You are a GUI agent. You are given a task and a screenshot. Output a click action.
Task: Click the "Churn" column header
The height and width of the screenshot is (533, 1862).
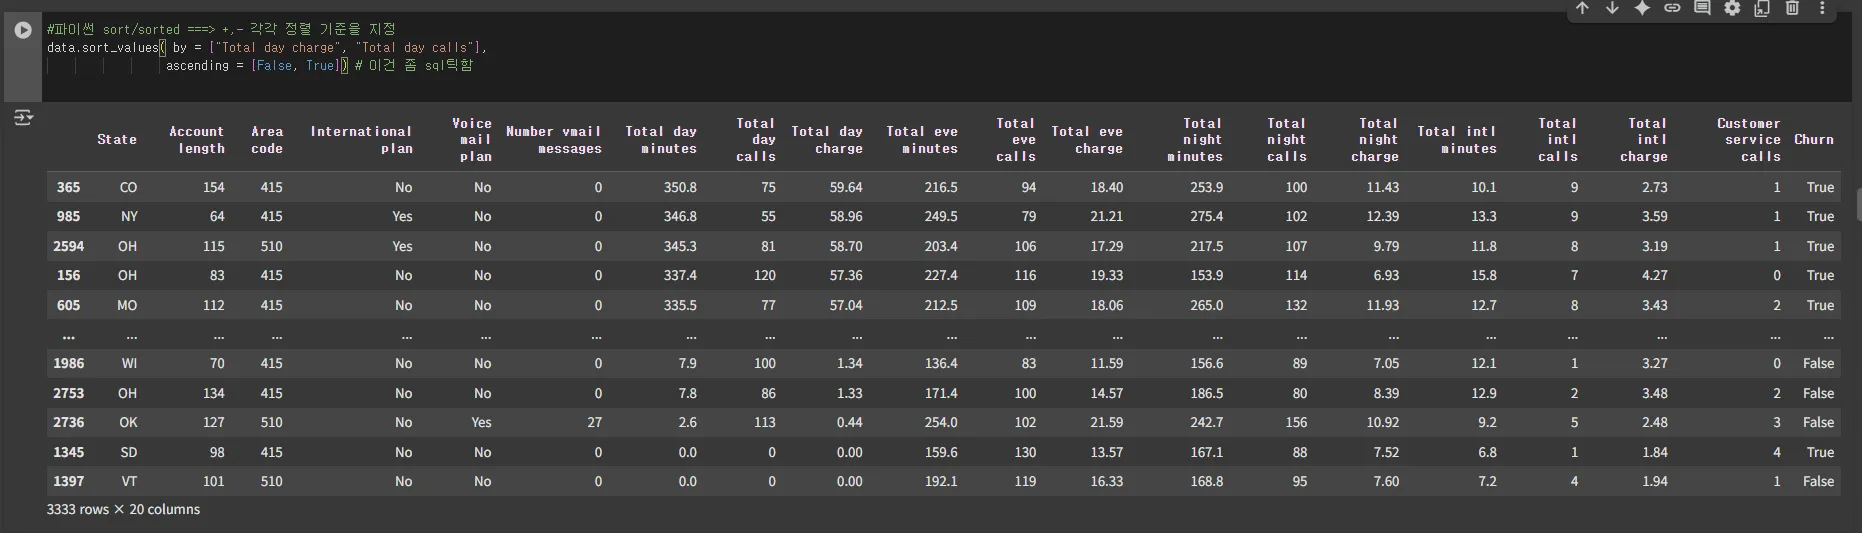[x=1814, y=140]
